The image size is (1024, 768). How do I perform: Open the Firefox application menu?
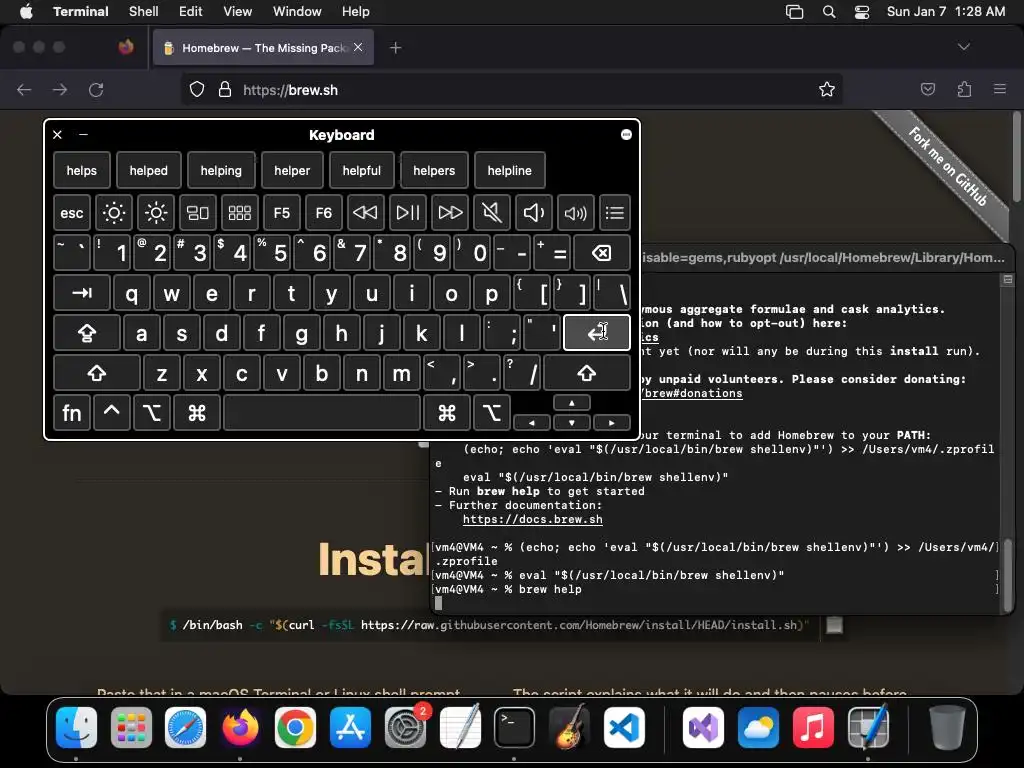999,89
